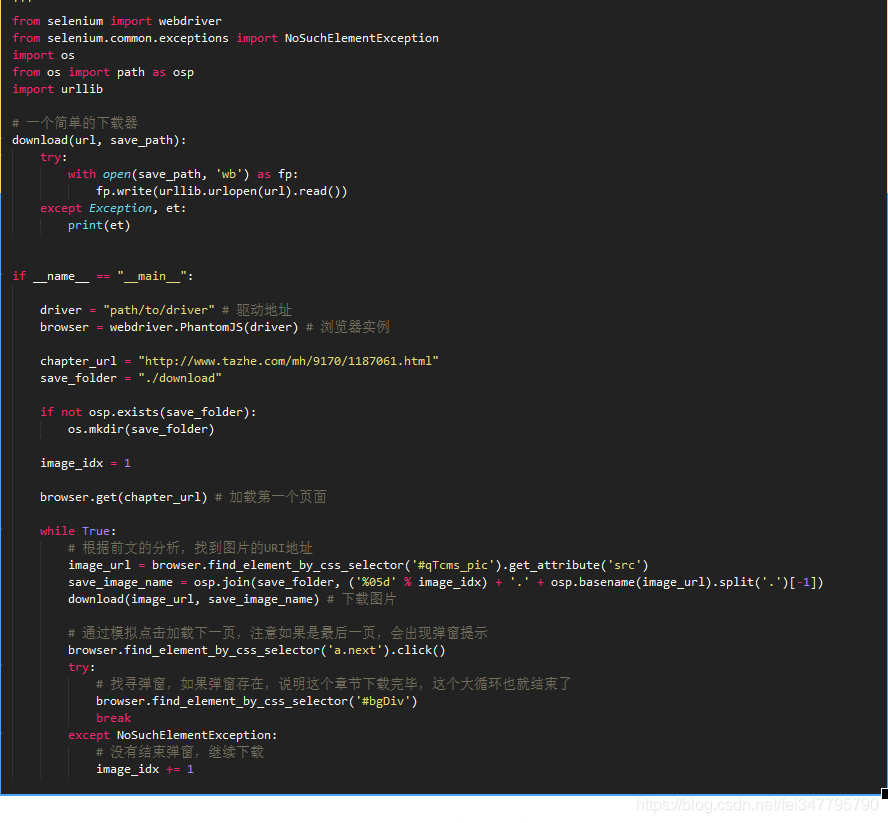Screen dimensions: 888x823
Task: Click the "./download" string
Action: [x=180, y=378]
